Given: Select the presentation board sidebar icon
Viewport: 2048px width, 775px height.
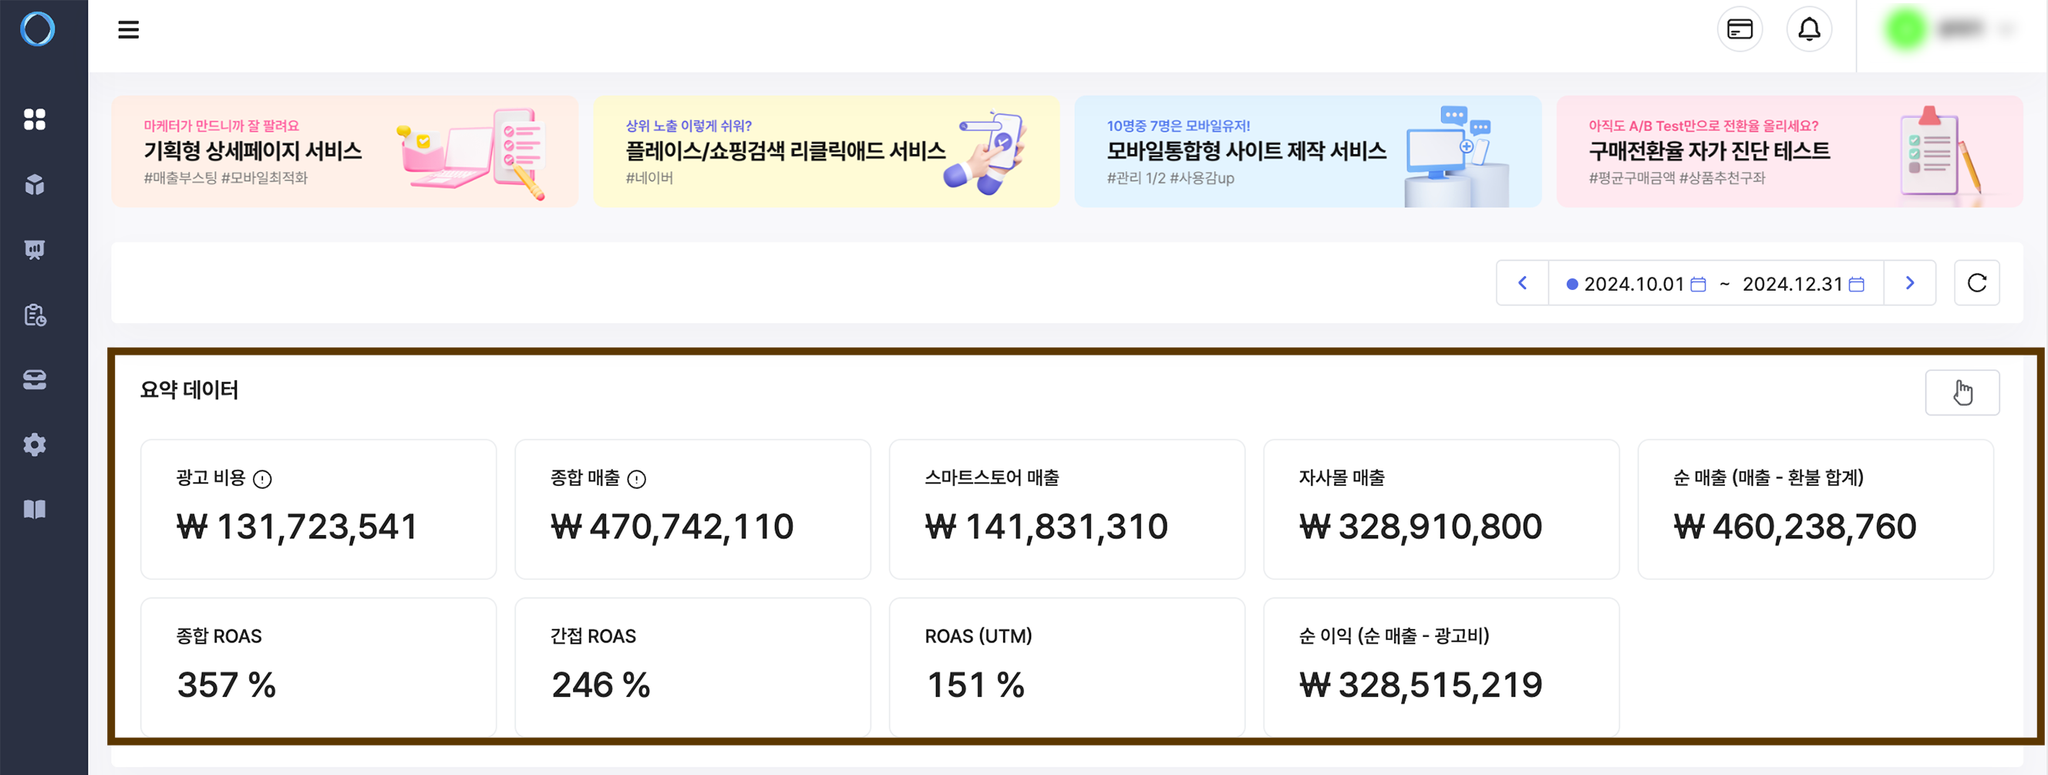Looking at the screenshot, I should pyautogui.click(x=35, y=250).
